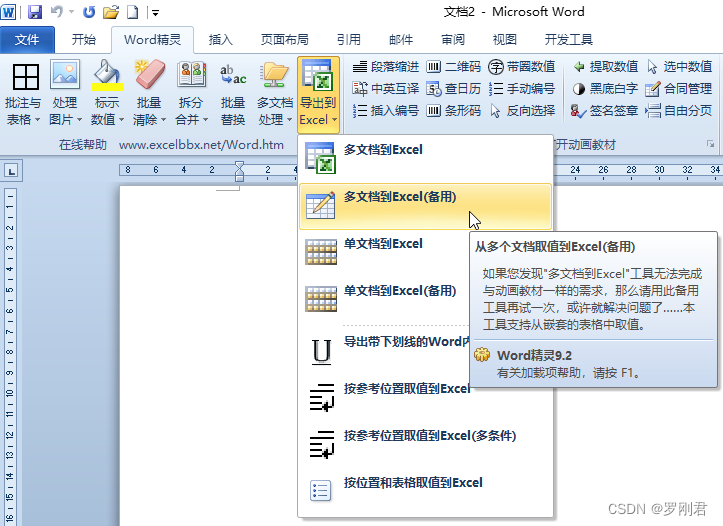
Task: Click the Open folder icon in title bar
Action: click(x=111, y=12)
